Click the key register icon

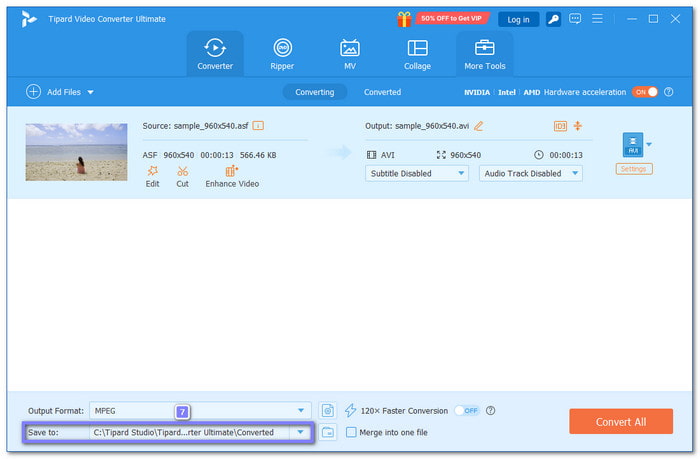553,19
